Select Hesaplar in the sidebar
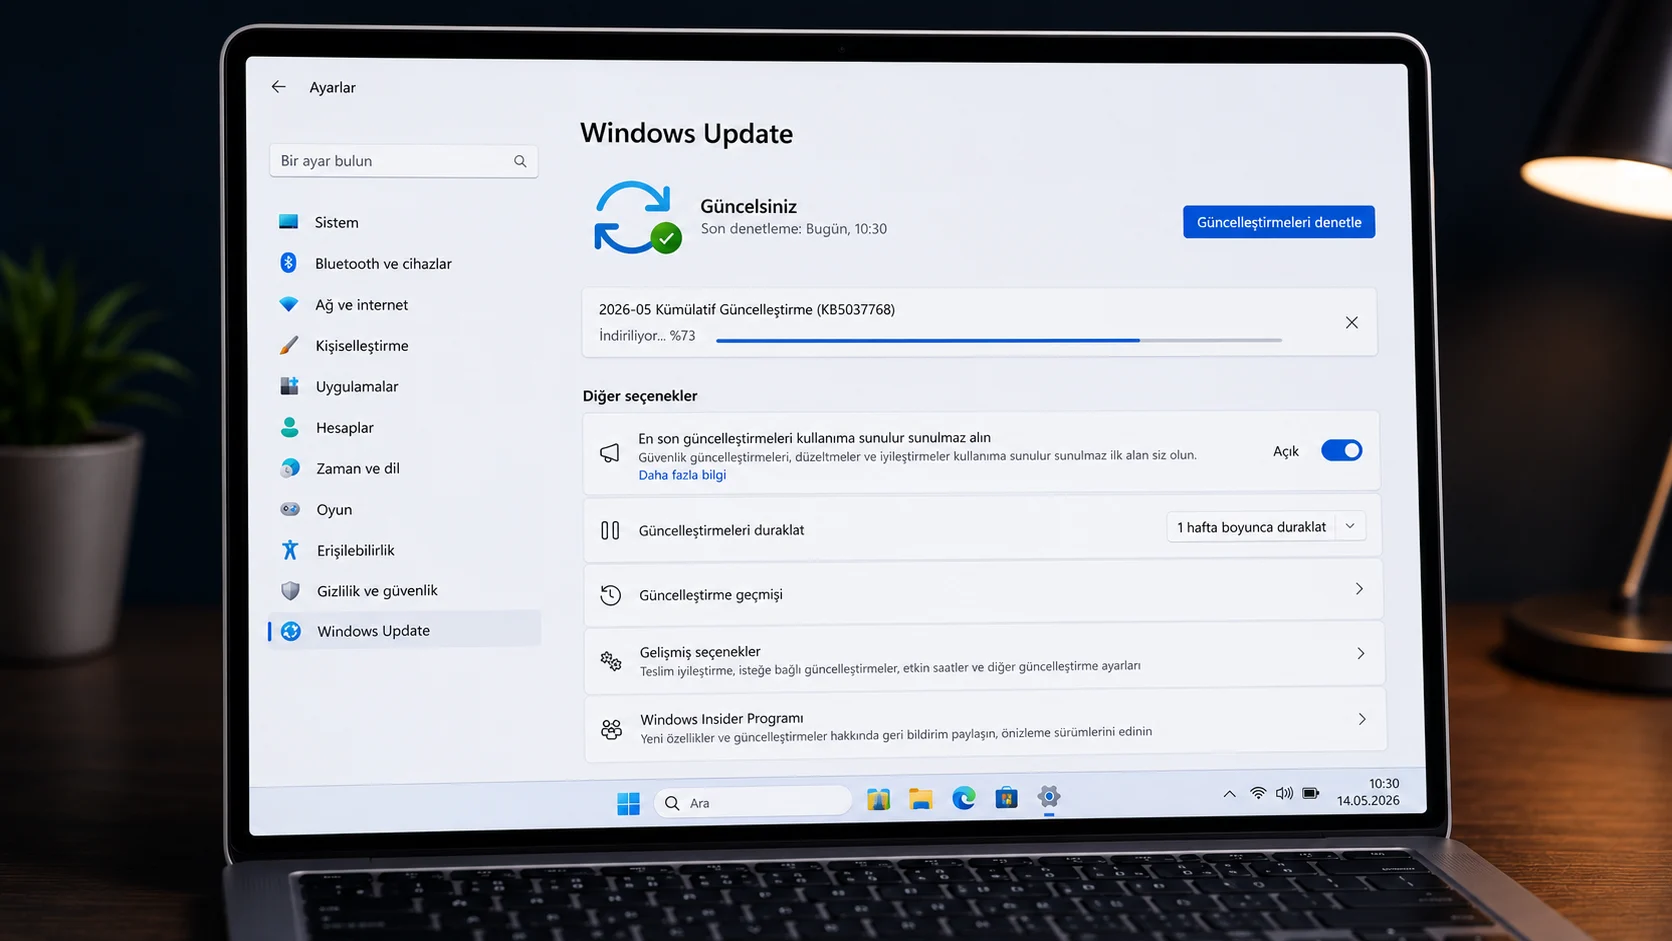The height and width of the screenshot is (941, 1672). click(404, 427)
